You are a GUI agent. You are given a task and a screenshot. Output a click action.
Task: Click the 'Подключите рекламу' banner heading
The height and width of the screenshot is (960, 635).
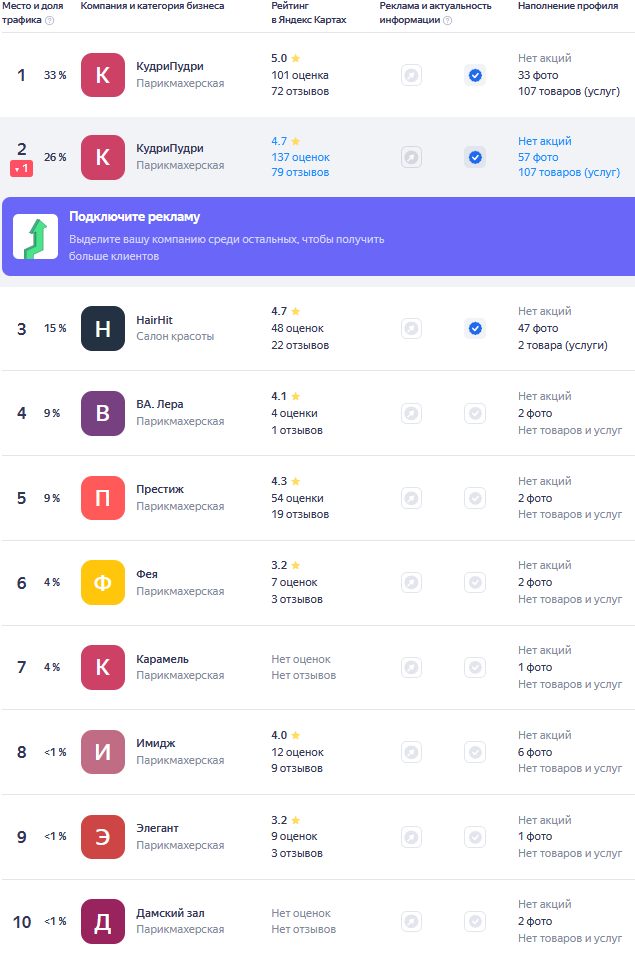[x=134, y=217]
